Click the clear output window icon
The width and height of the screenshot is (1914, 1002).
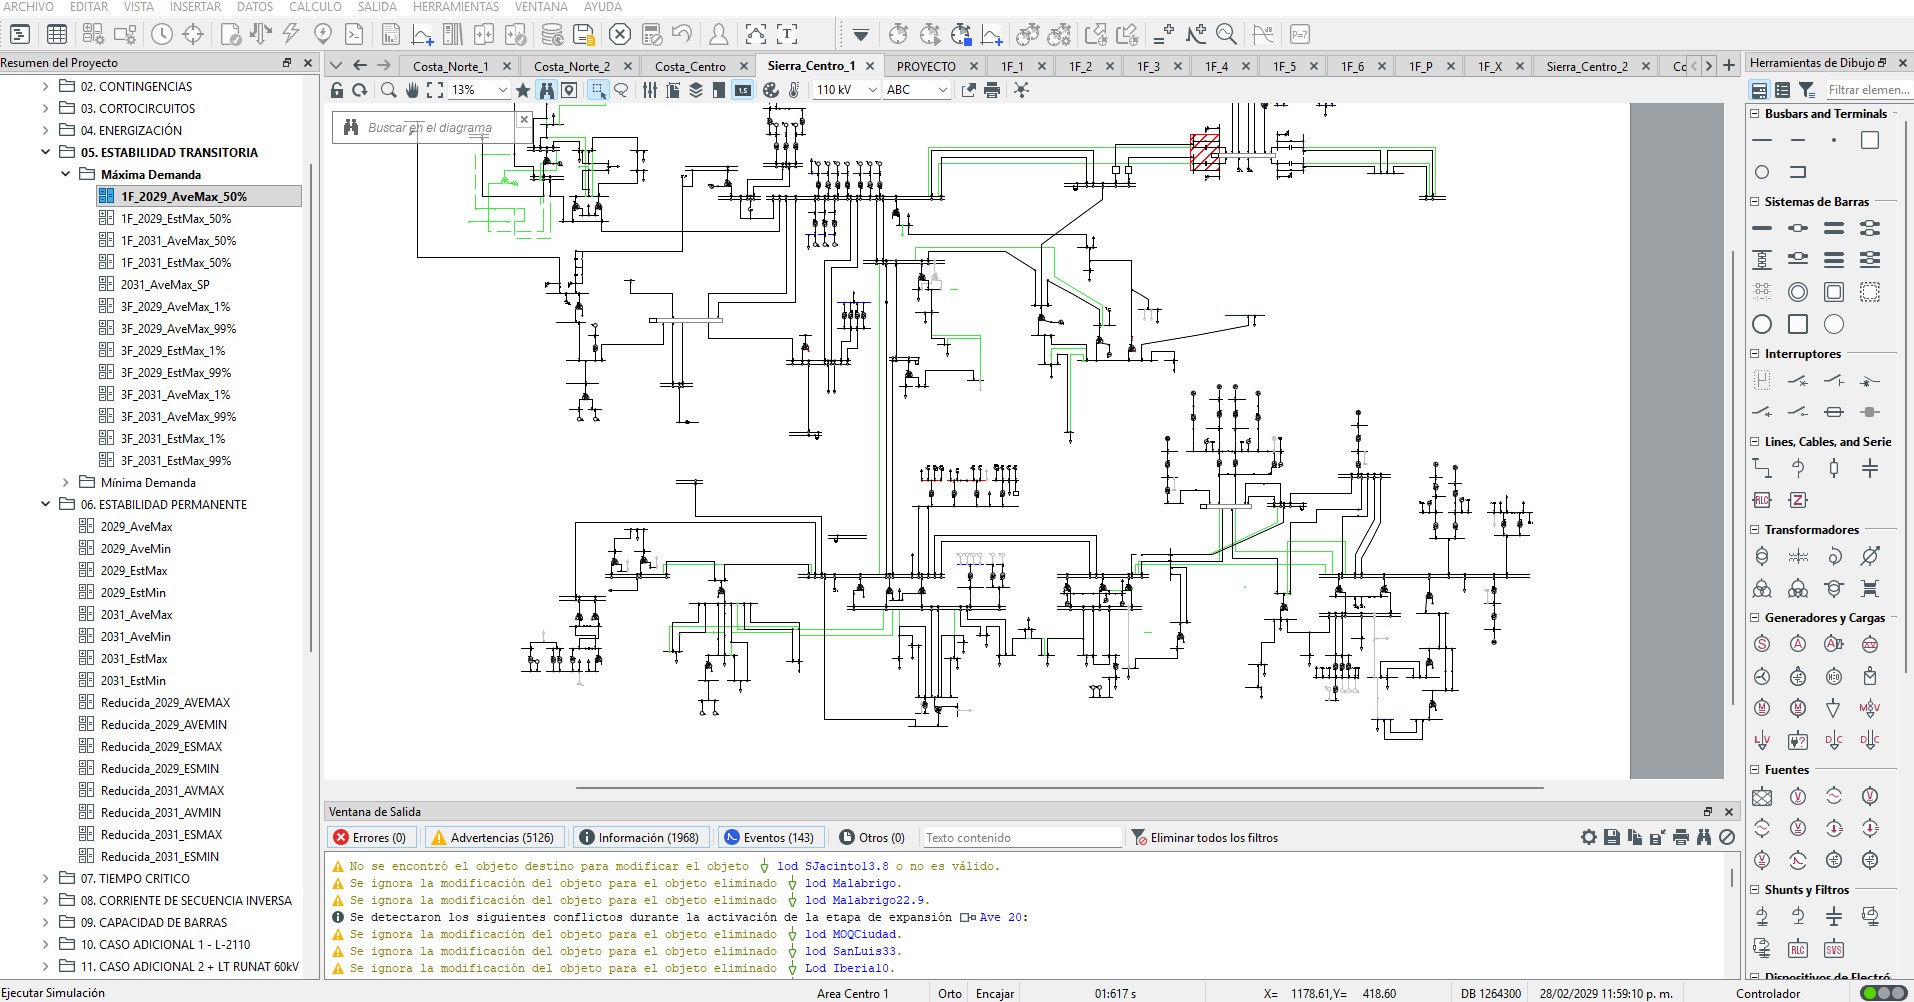tap(1727, 837)
